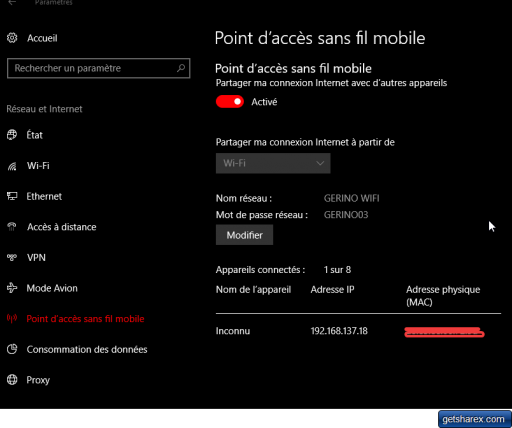This screenshot has width=512, height=428.
Task: Click the Accueil gear icon
Action: pyautogui.click(x=12, y=38)
